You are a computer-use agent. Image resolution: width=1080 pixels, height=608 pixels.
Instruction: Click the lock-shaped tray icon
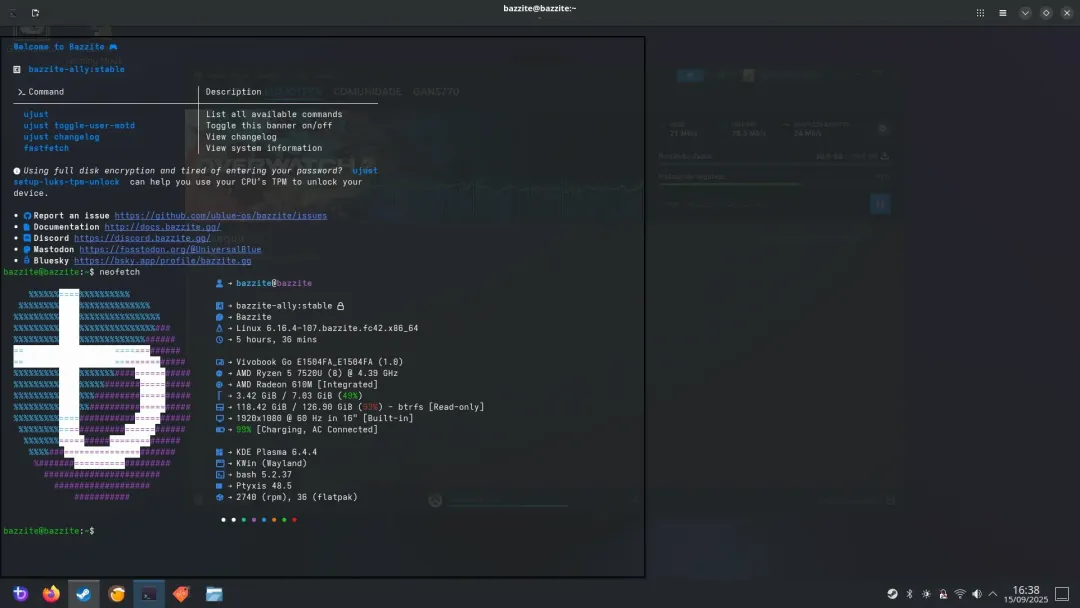click(943, 594)
